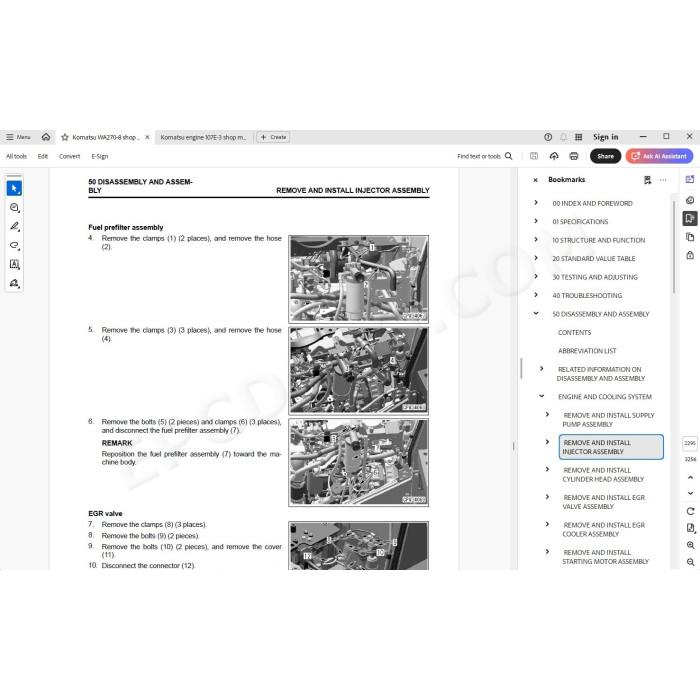This screenshot has width=700, height=700.
Task: Select the arrow selection tool
Action: pyautogui.click(x=14, y=188)
